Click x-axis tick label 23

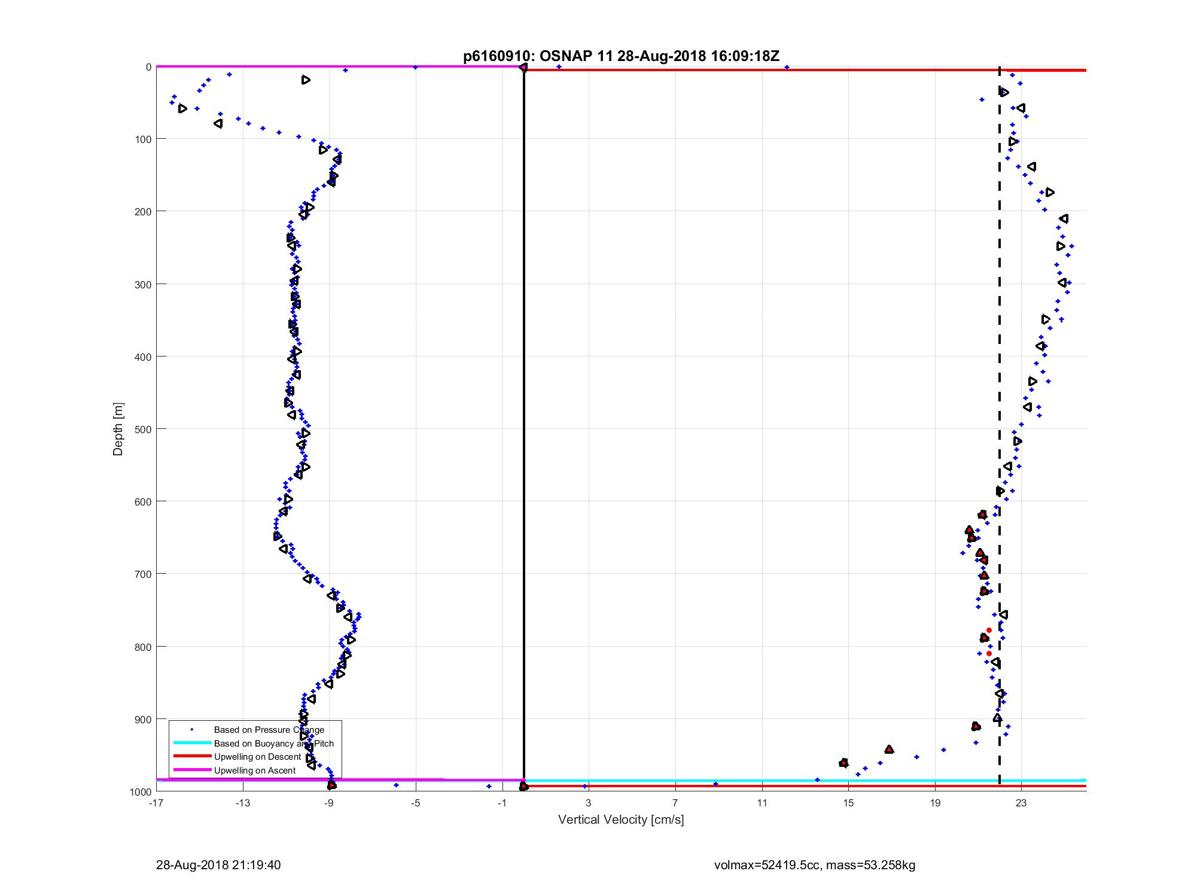(x=1021, y=802)
